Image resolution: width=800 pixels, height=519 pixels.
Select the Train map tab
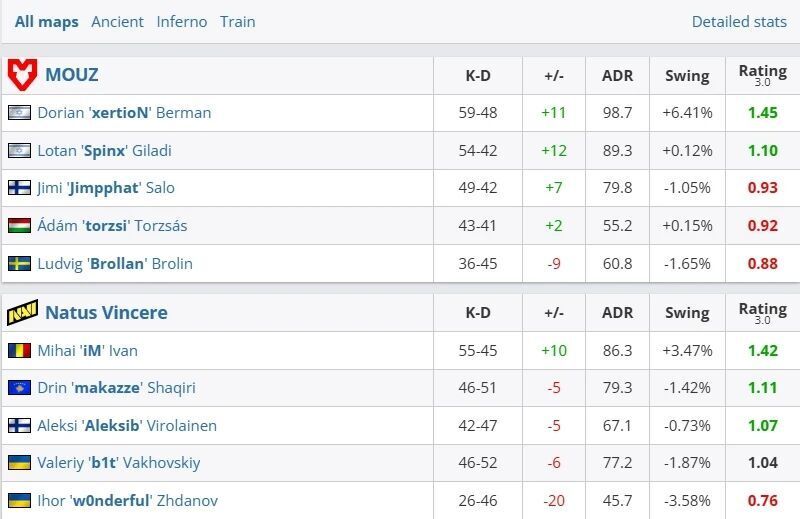[237, 21]
